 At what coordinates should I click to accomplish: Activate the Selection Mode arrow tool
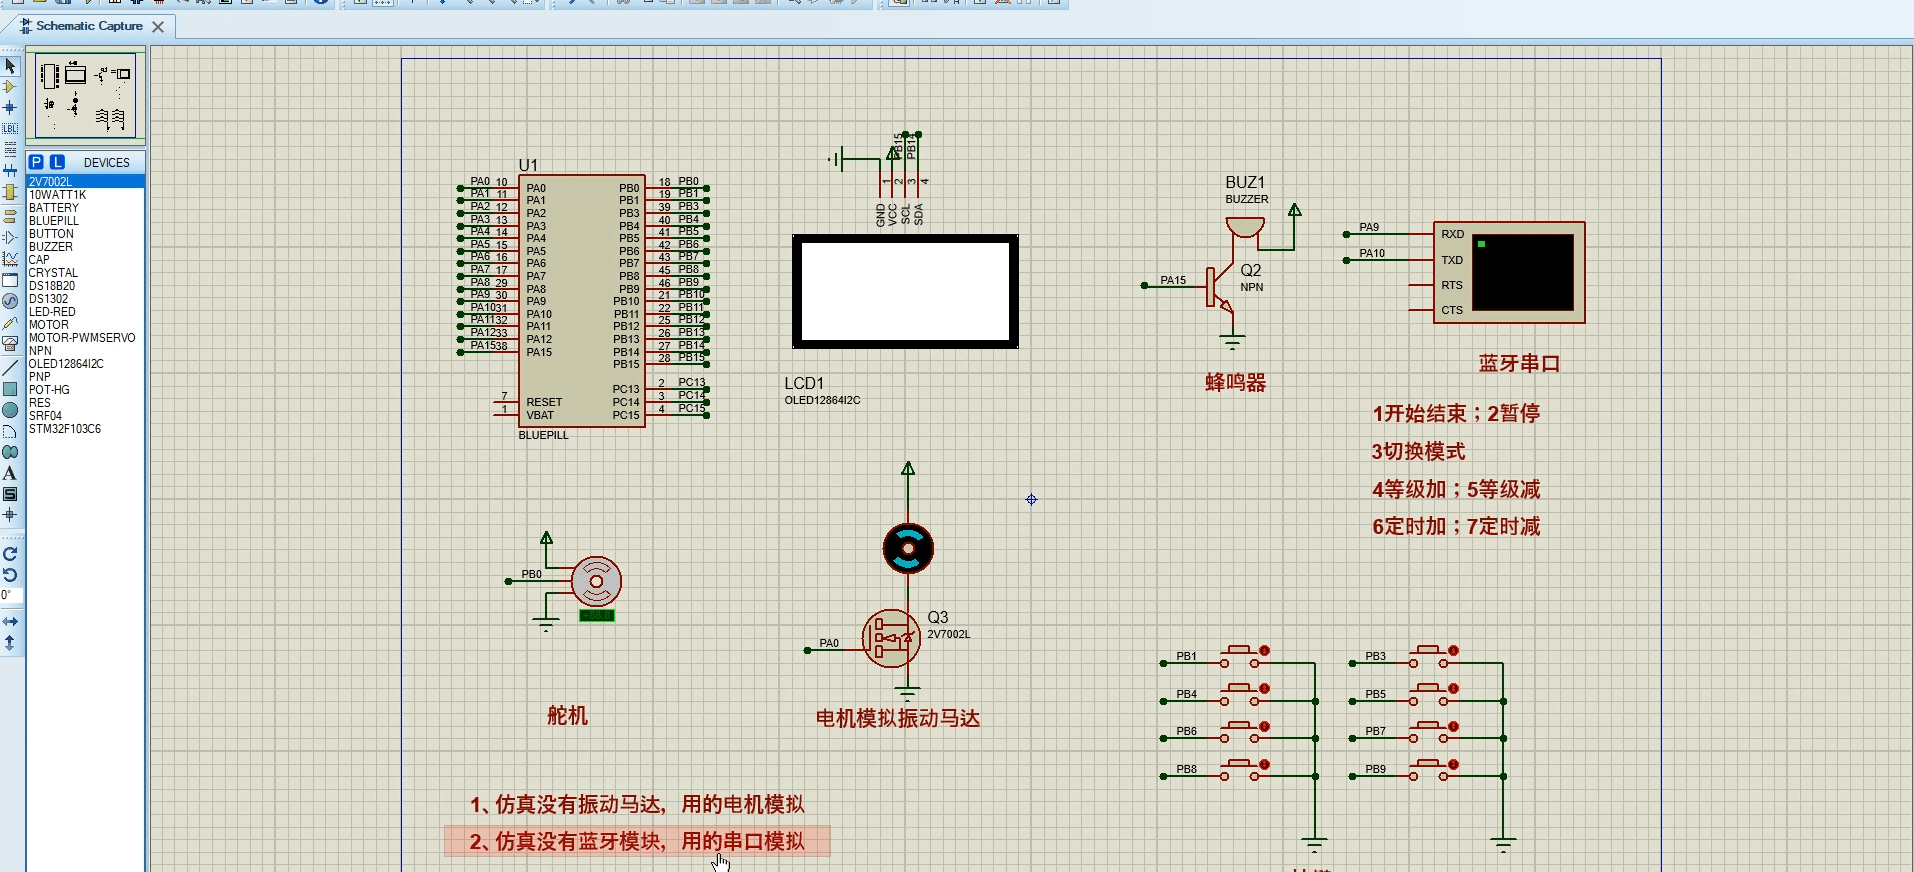(x=10, y=66)
